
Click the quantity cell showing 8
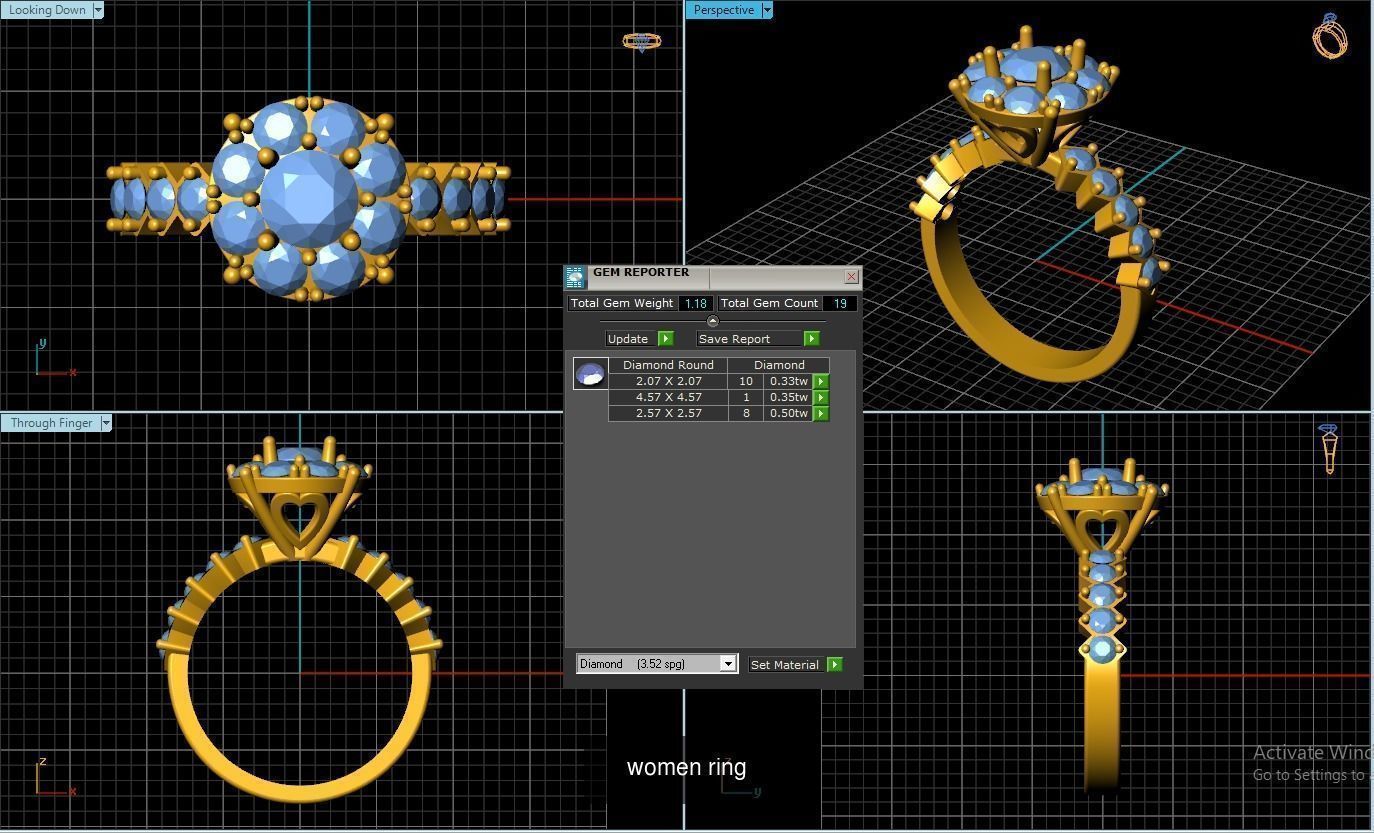pyautogui.click(x=746, y=413)
